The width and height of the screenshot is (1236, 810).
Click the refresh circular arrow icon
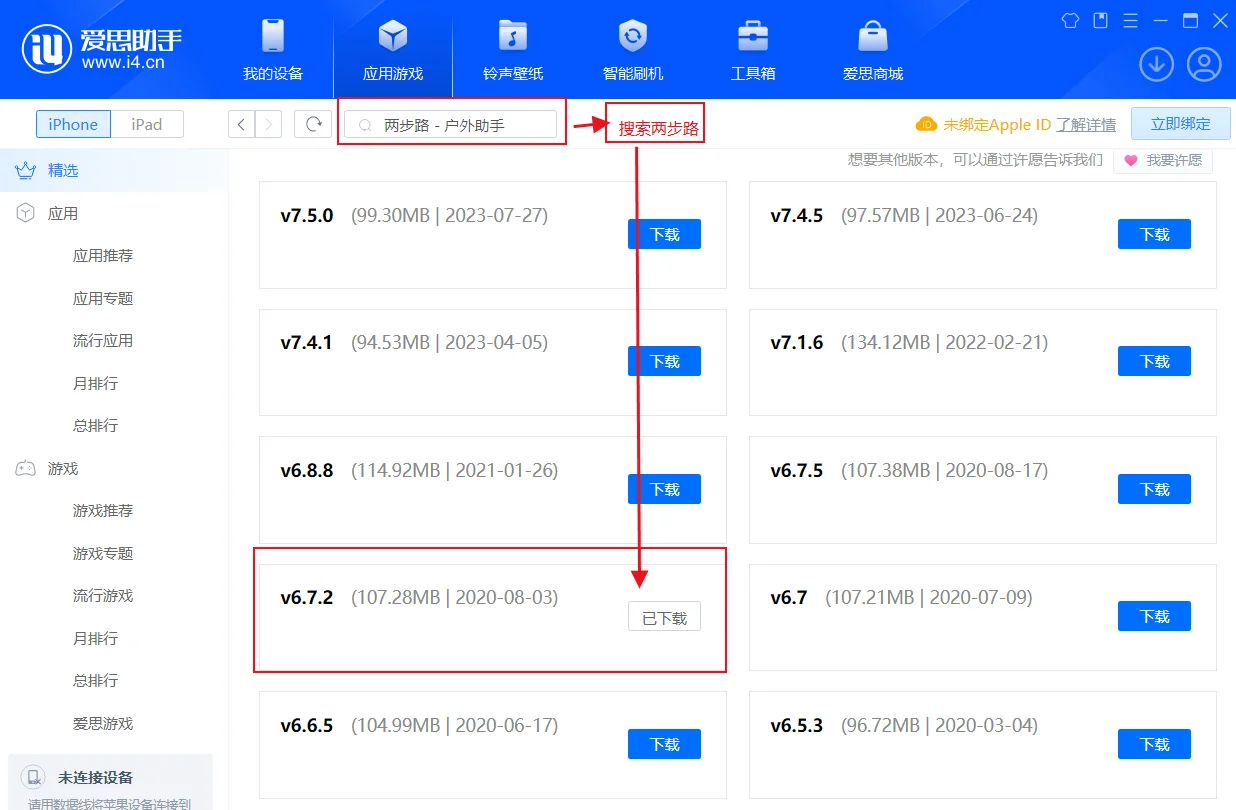pyautogui.click(x=313, y=124)
